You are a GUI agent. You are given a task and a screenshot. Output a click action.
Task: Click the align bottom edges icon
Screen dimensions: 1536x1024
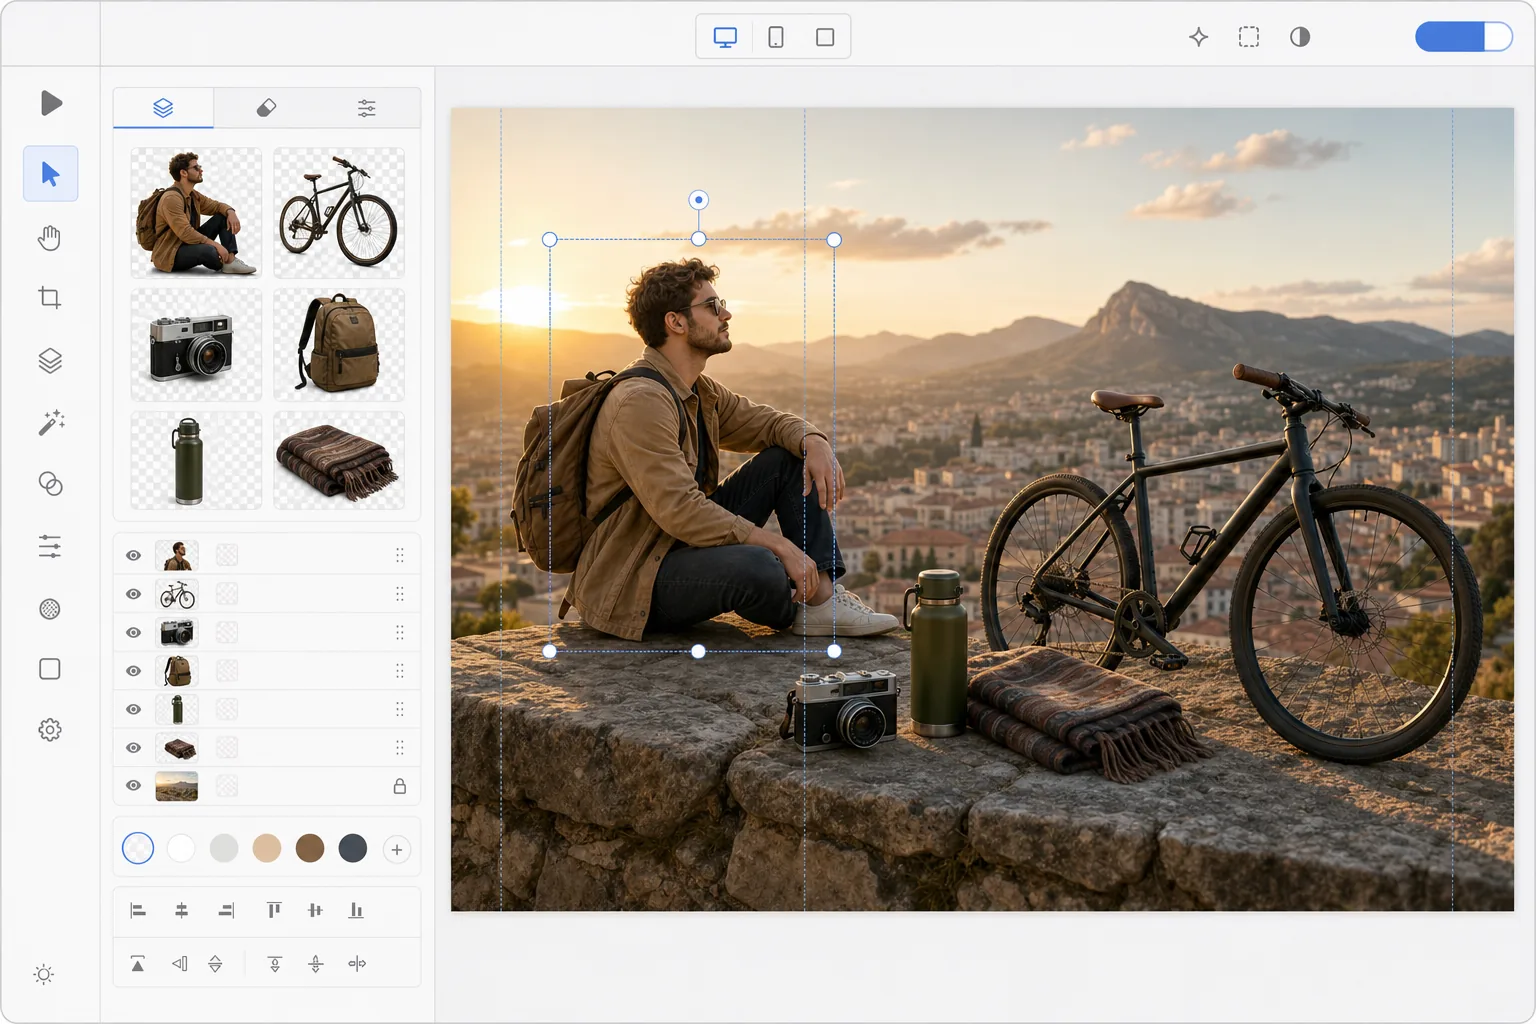(x=356, y=910)
